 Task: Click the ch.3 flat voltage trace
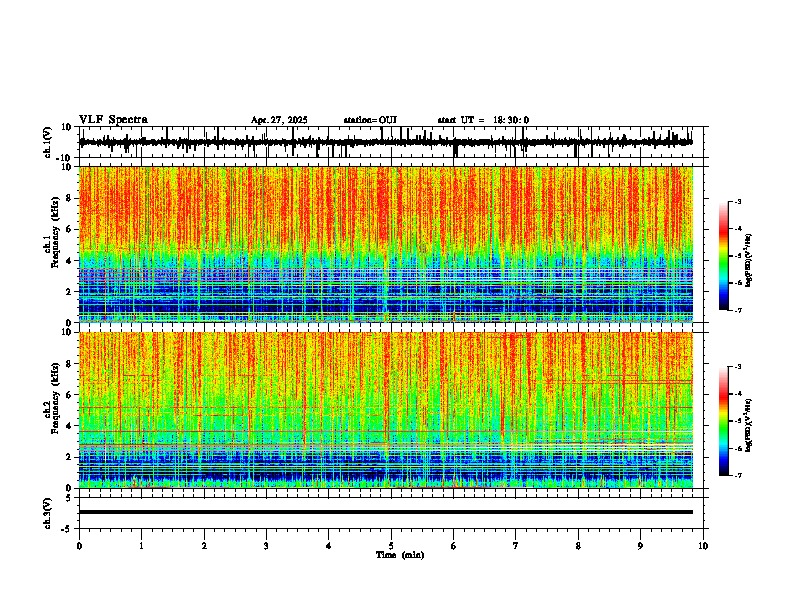pyautogui.click(x=386, y=512)
